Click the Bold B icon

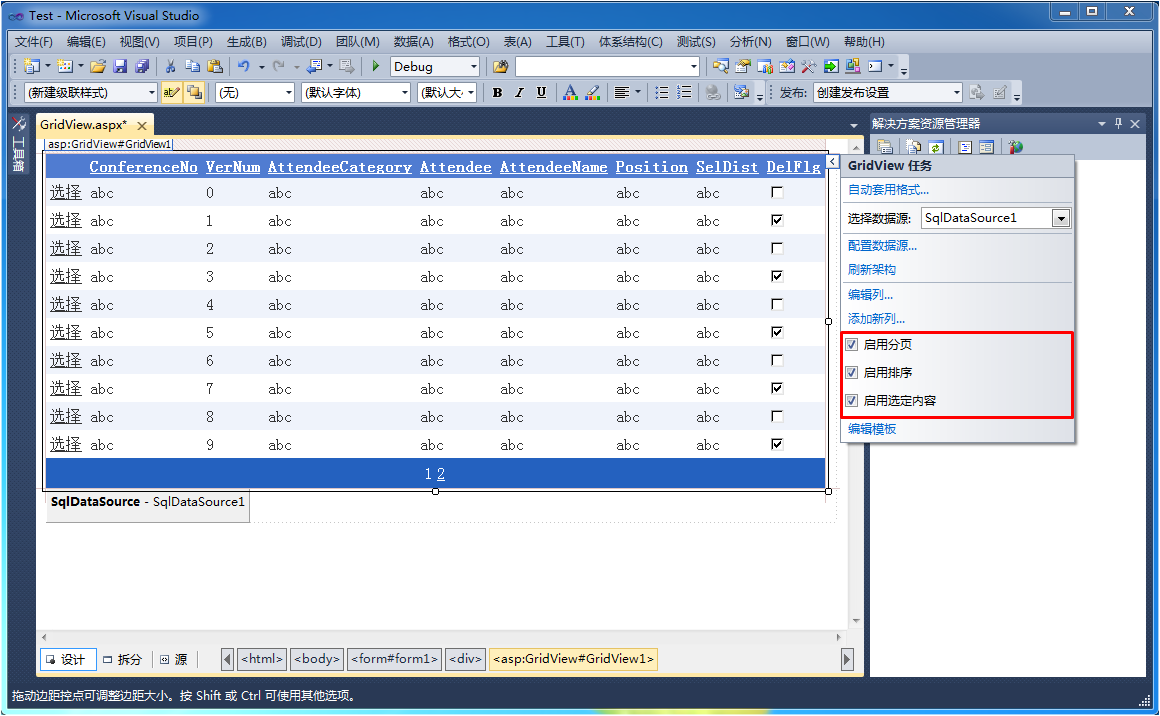(497, 92)
